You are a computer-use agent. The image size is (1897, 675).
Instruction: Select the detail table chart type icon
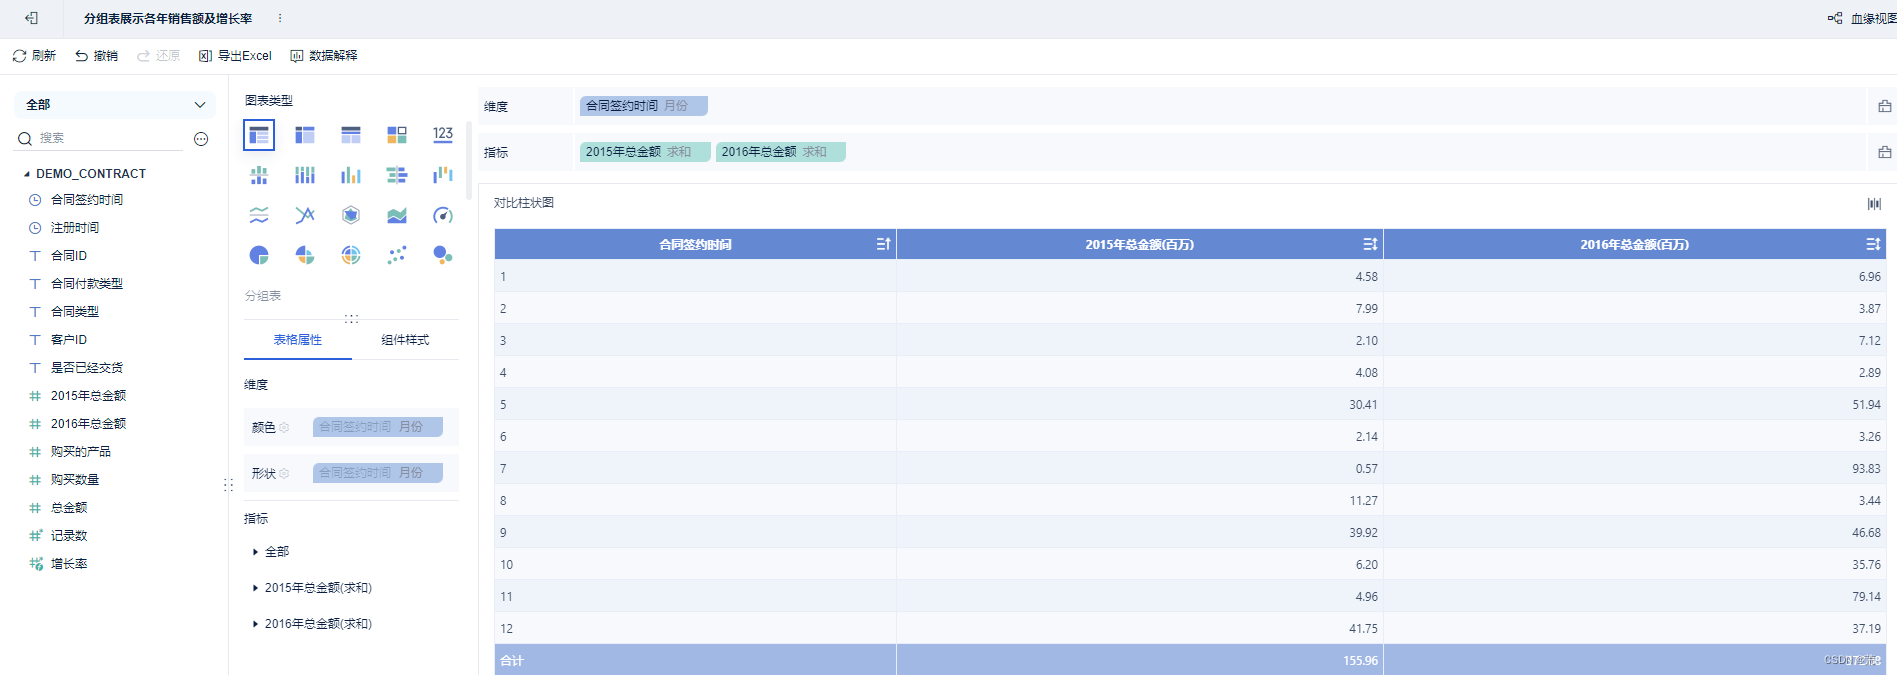[351, 135]
